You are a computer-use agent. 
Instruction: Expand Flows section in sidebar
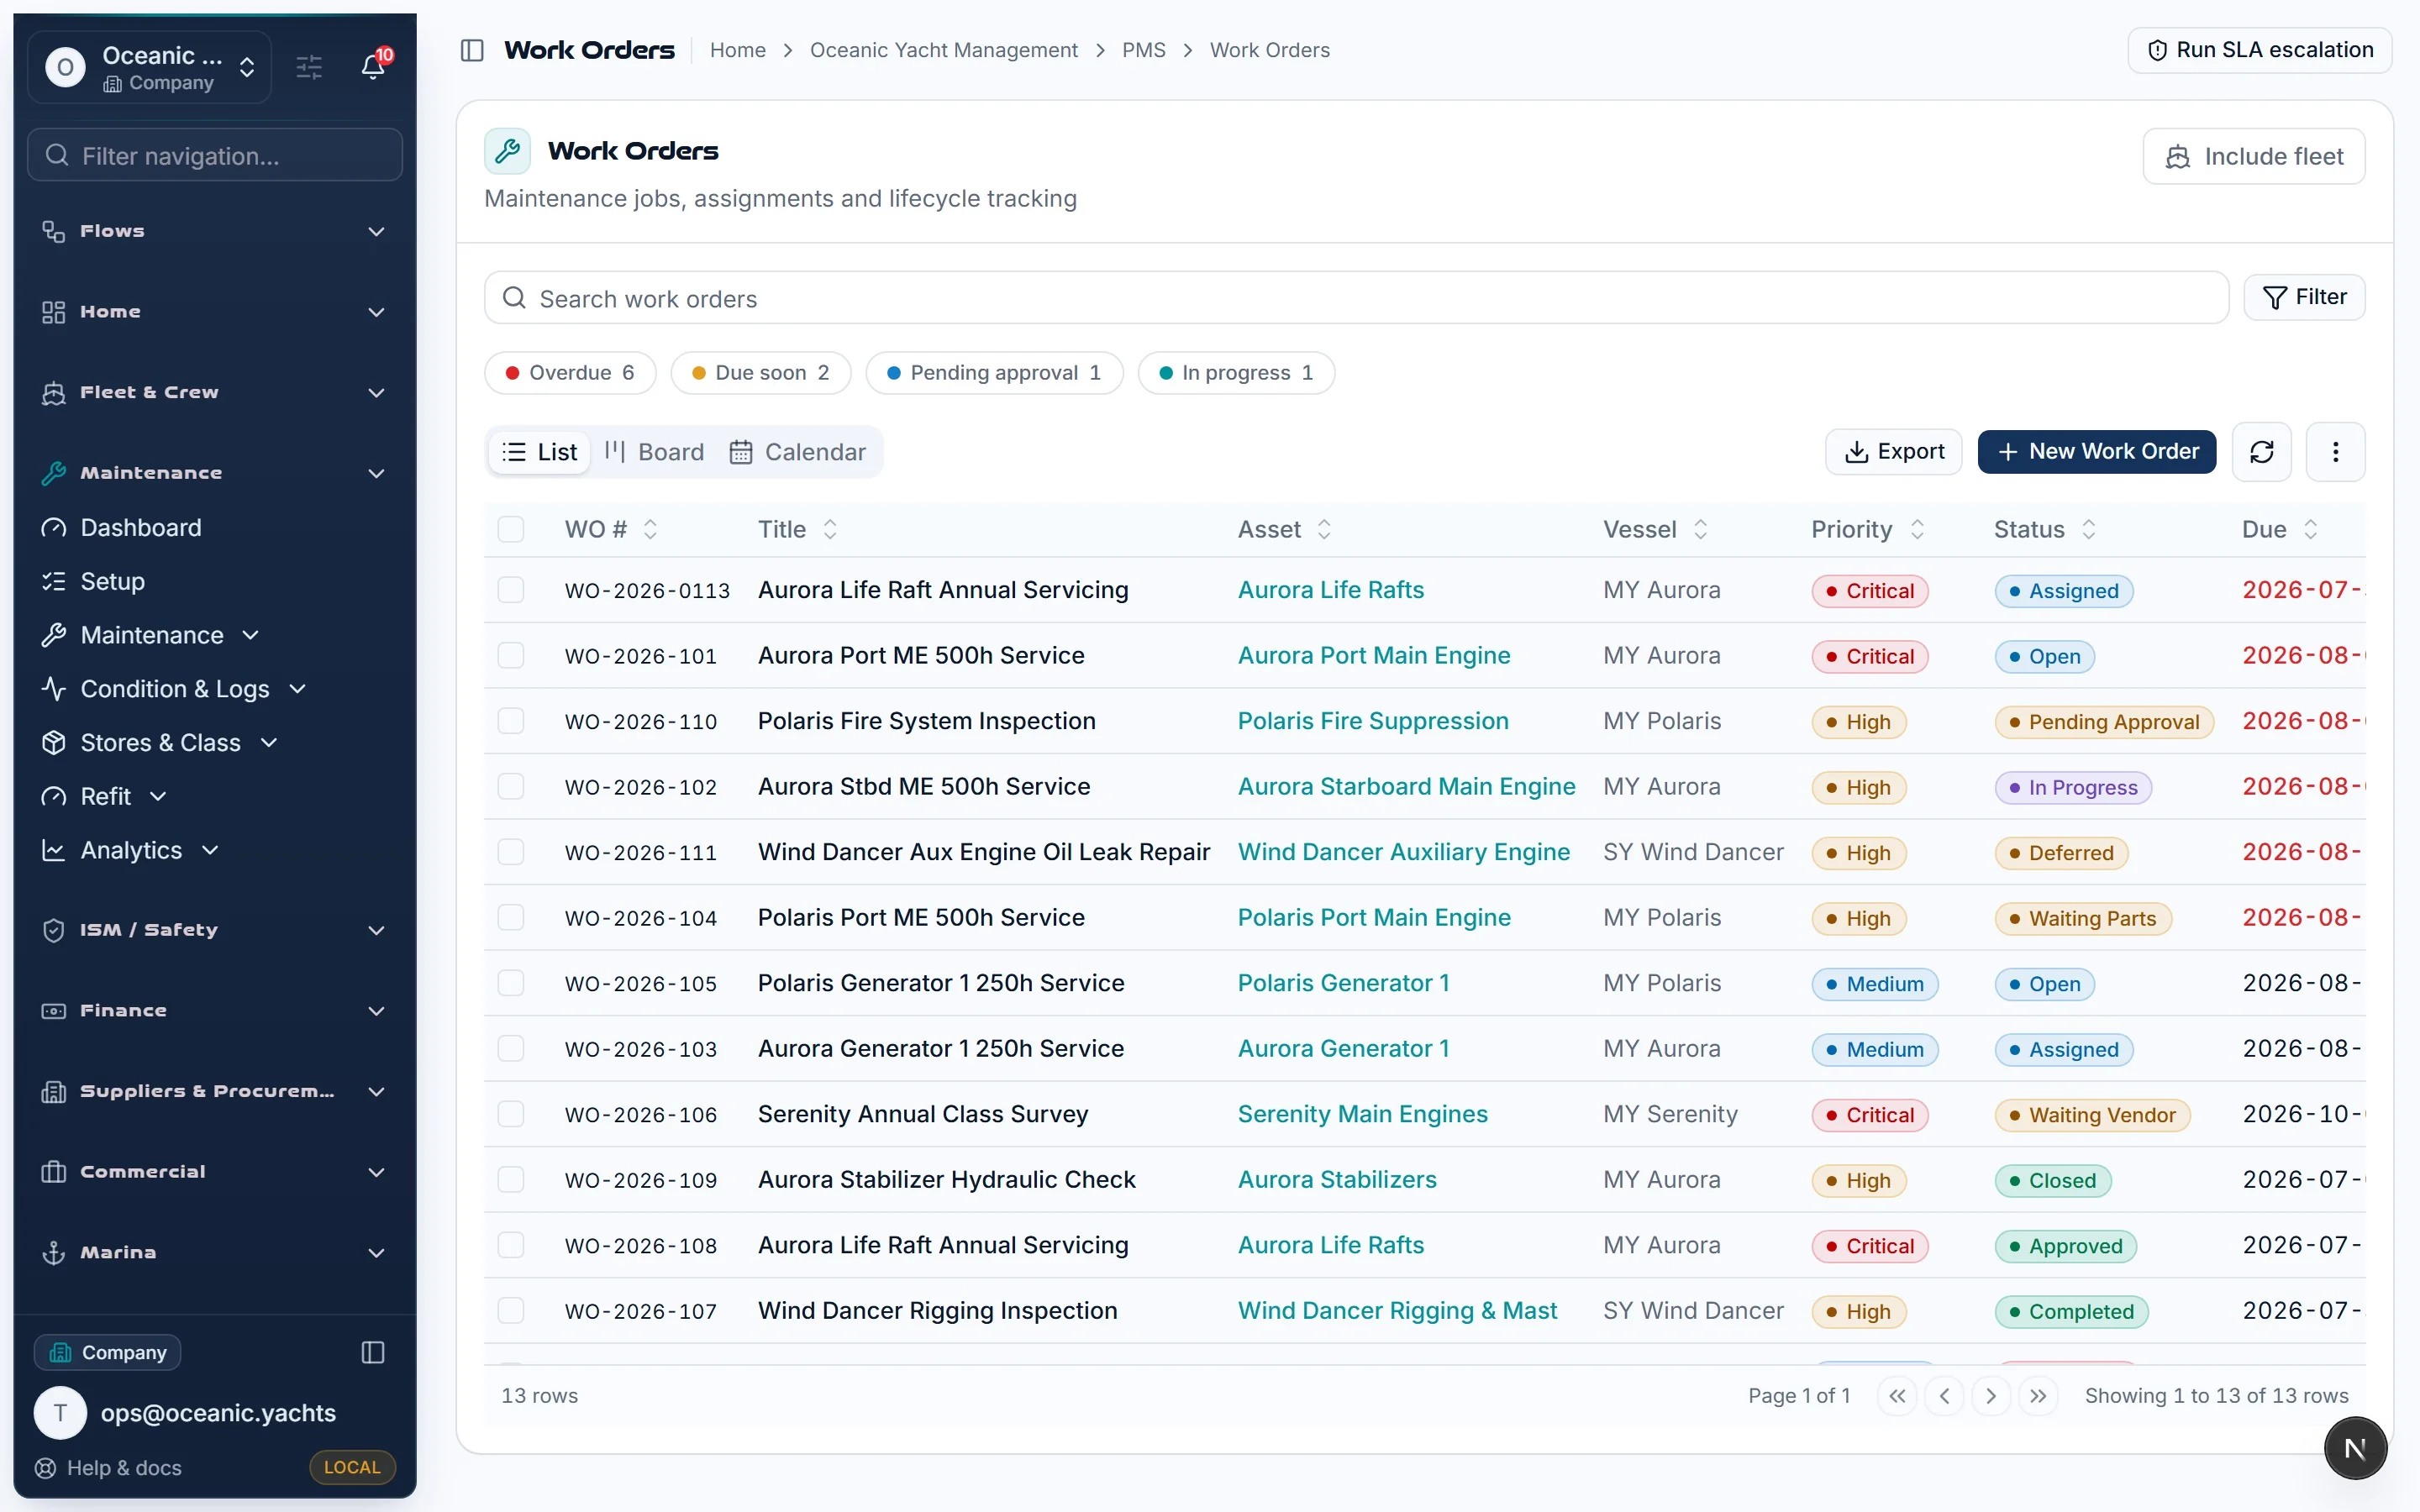click(214, 231)
